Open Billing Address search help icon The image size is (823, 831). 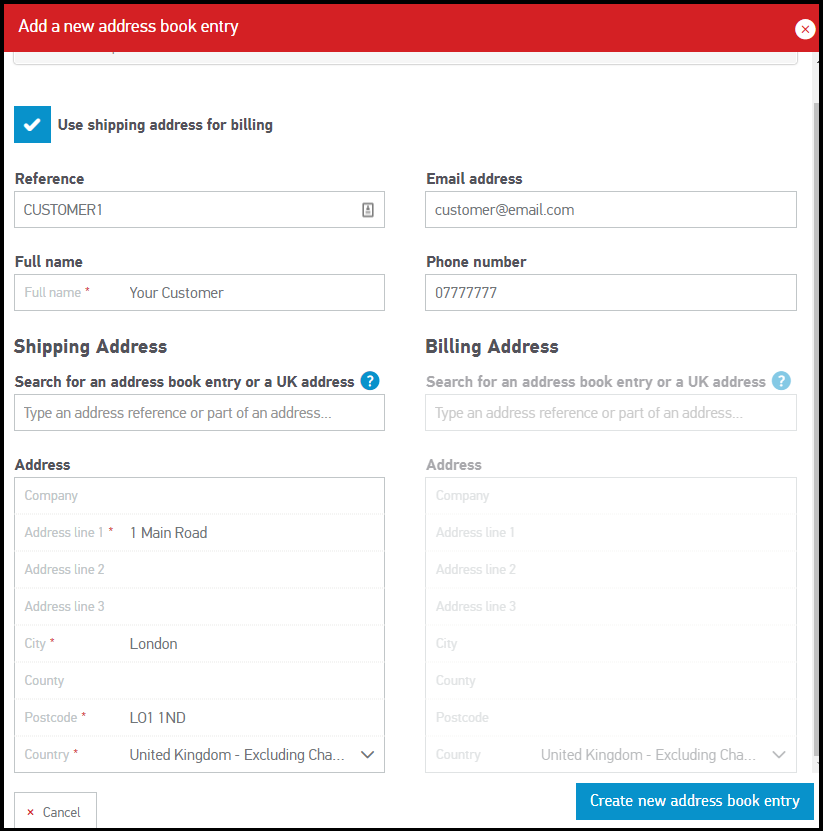click(781, 381)
